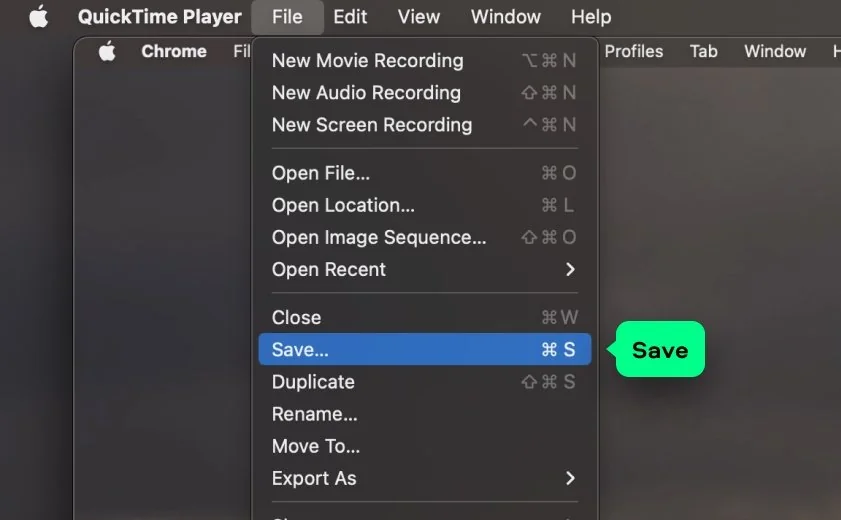Open the Window menu in QuickTime
This screenshot has height=520, width=841.
click(x=506, y=17)
